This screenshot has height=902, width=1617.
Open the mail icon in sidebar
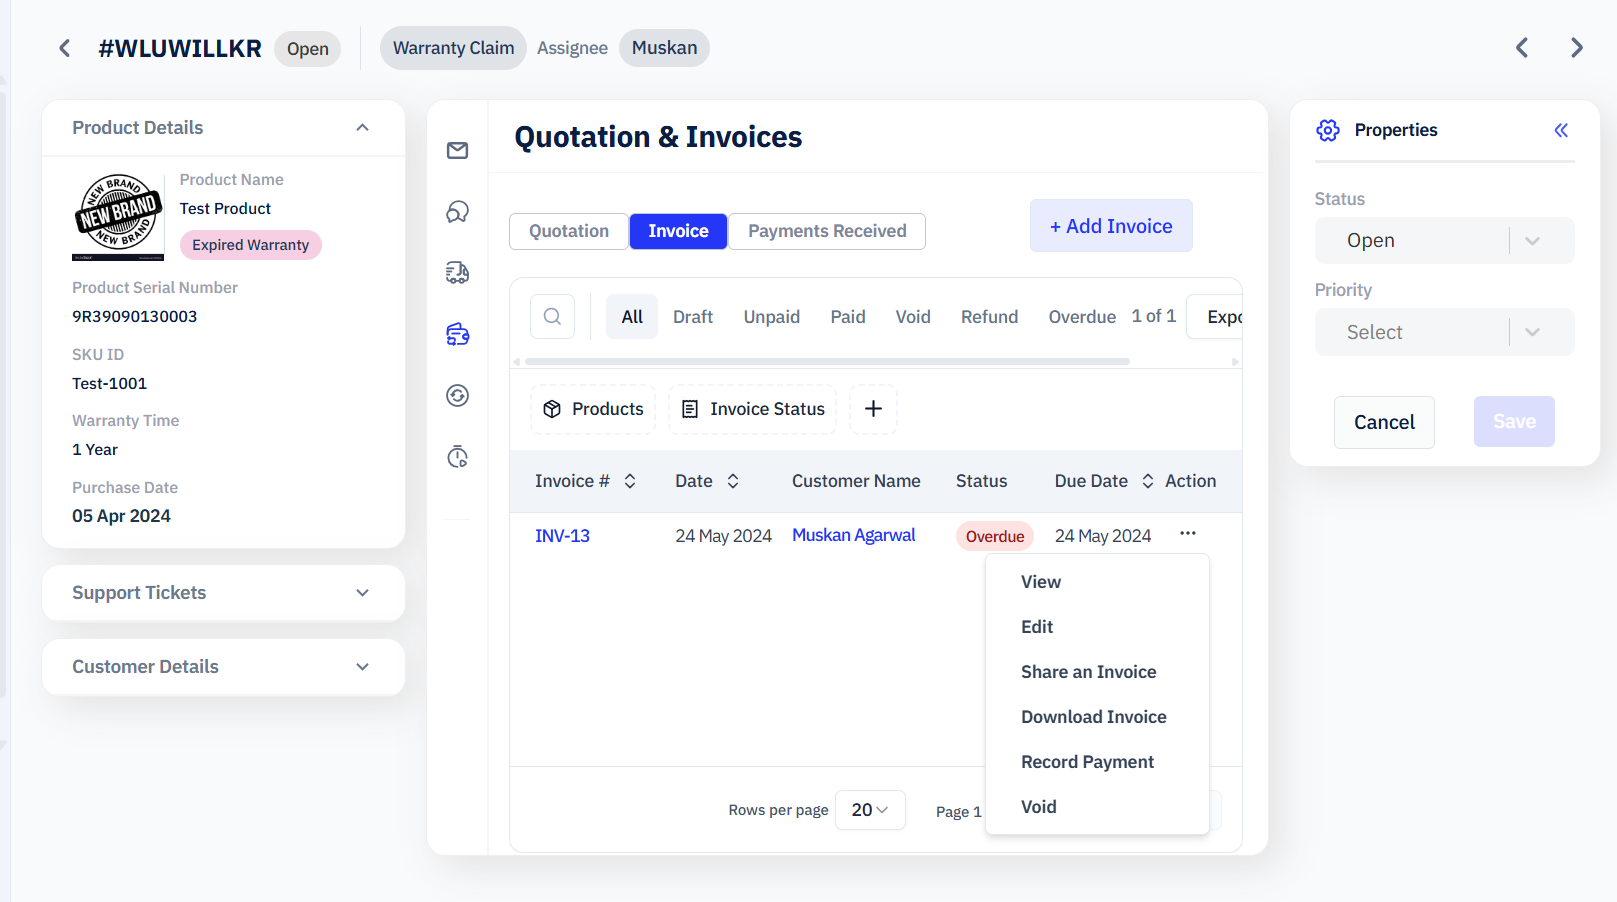tap(457, 151)
